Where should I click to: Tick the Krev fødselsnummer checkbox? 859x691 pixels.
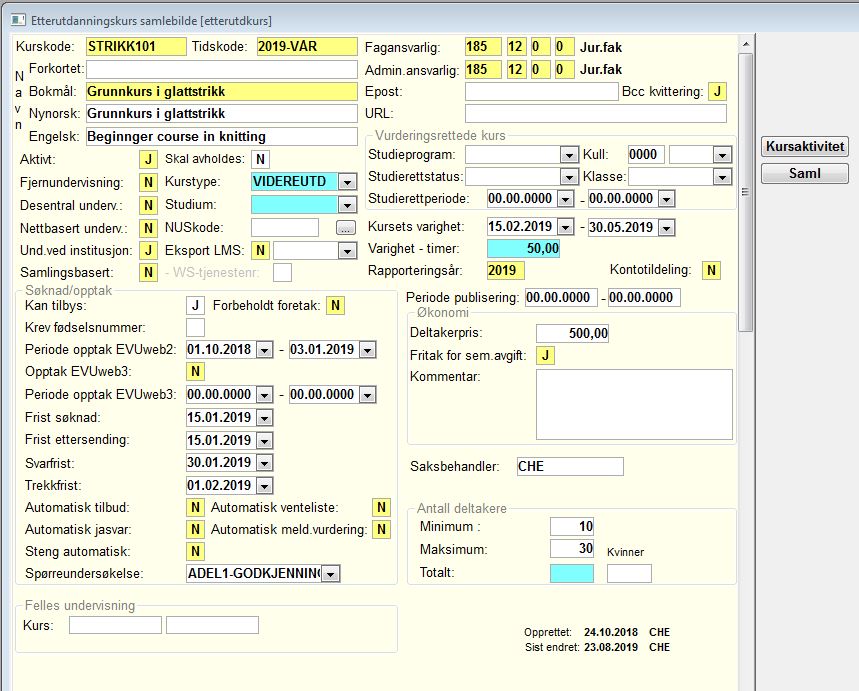(x=196, y=328)
